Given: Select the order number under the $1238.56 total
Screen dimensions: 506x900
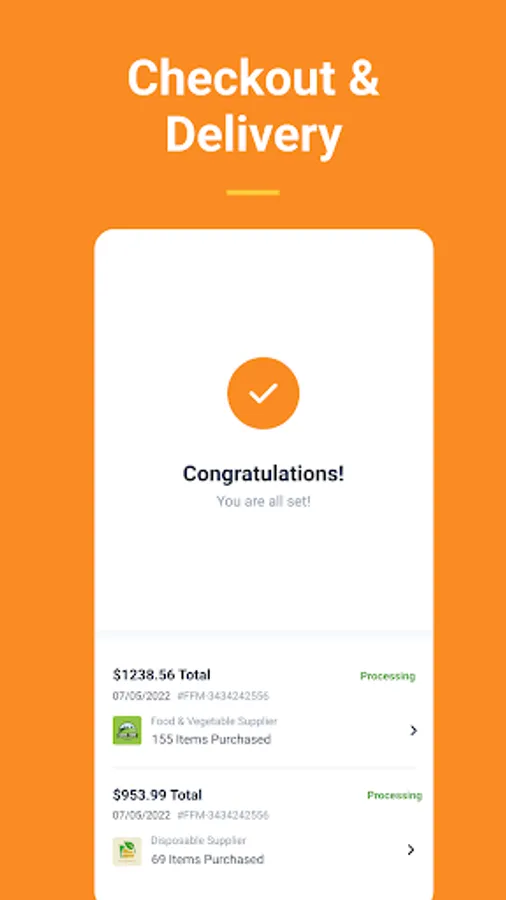Looking at the screenshot, I should (x=223, y=696).
